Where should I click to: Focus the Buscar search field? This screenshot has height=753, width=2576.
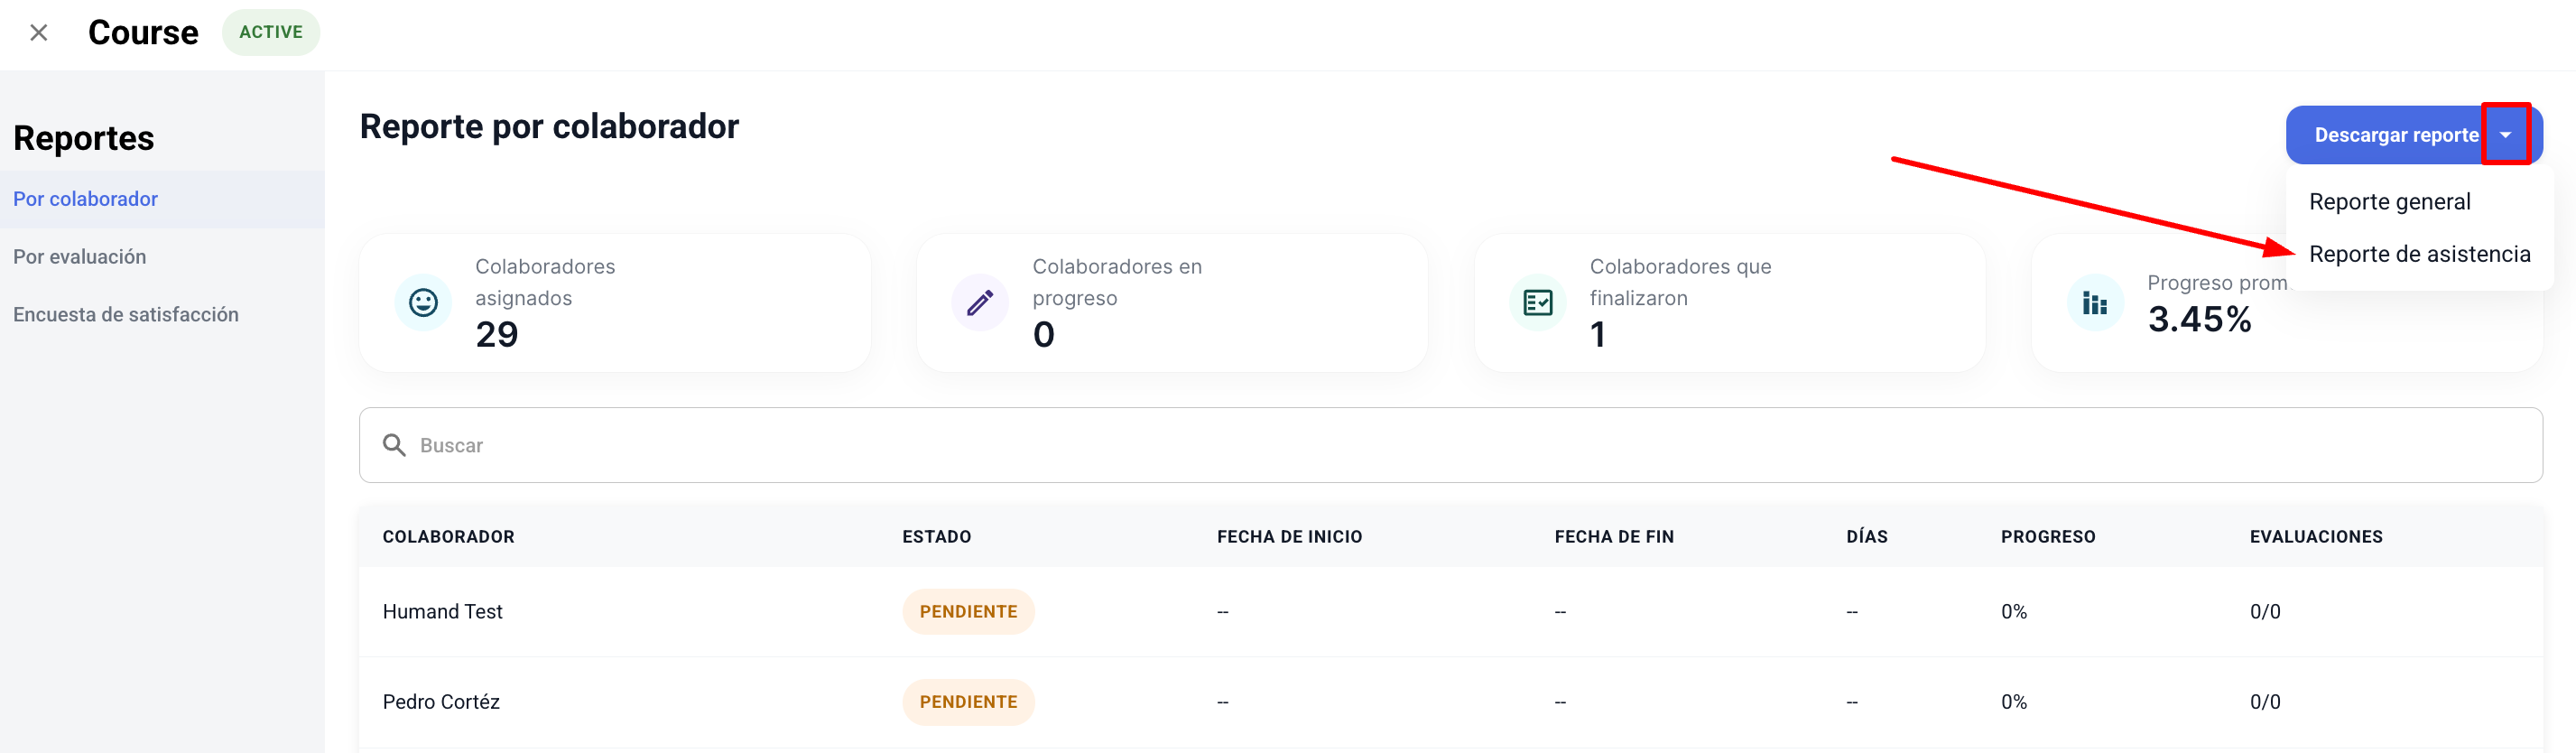tap(1450, 445)
